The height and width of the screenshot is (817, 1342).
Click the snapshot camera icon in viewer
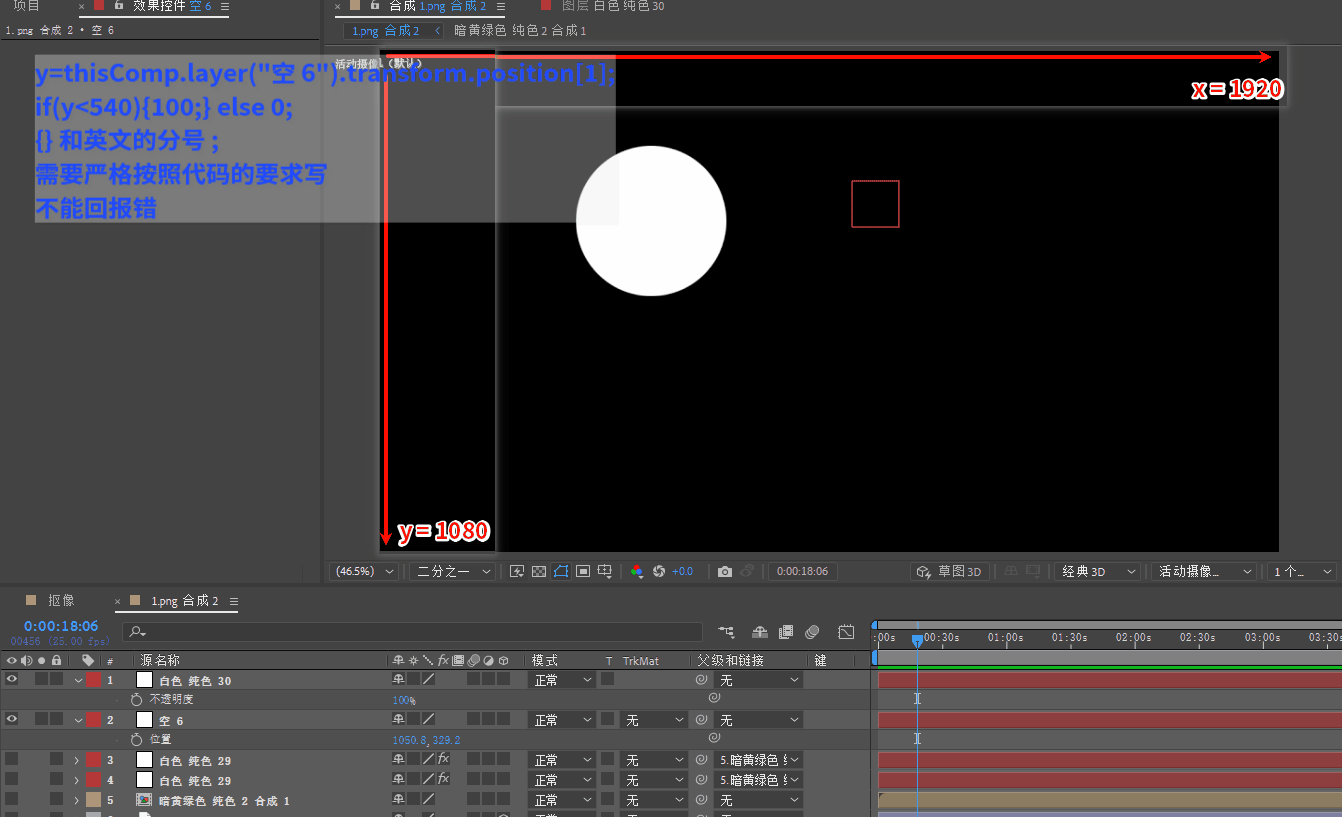[725, 572]
